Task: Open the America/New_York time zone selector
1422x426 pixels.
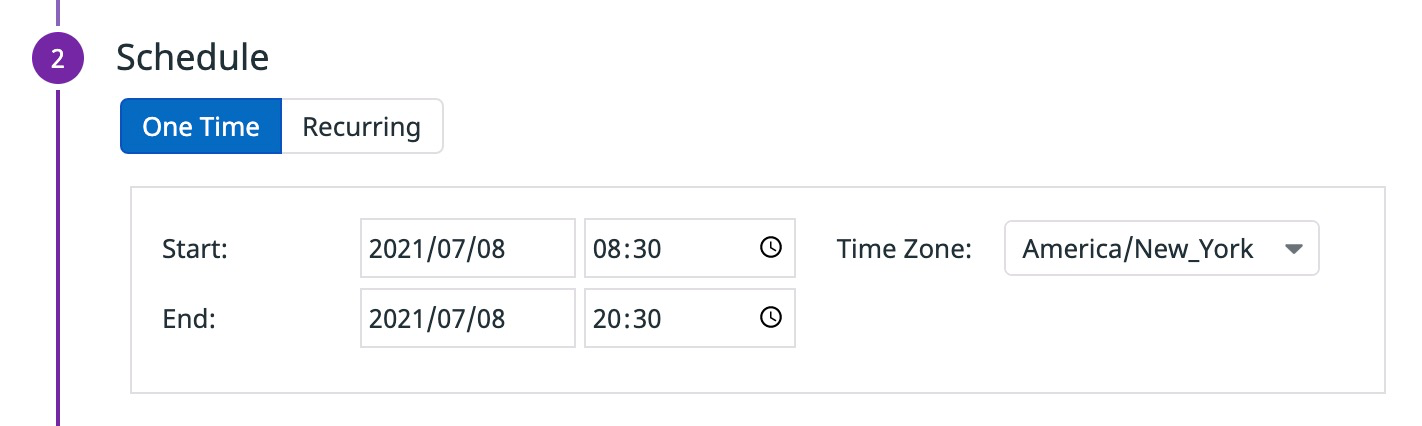Action: [1140, 249]
